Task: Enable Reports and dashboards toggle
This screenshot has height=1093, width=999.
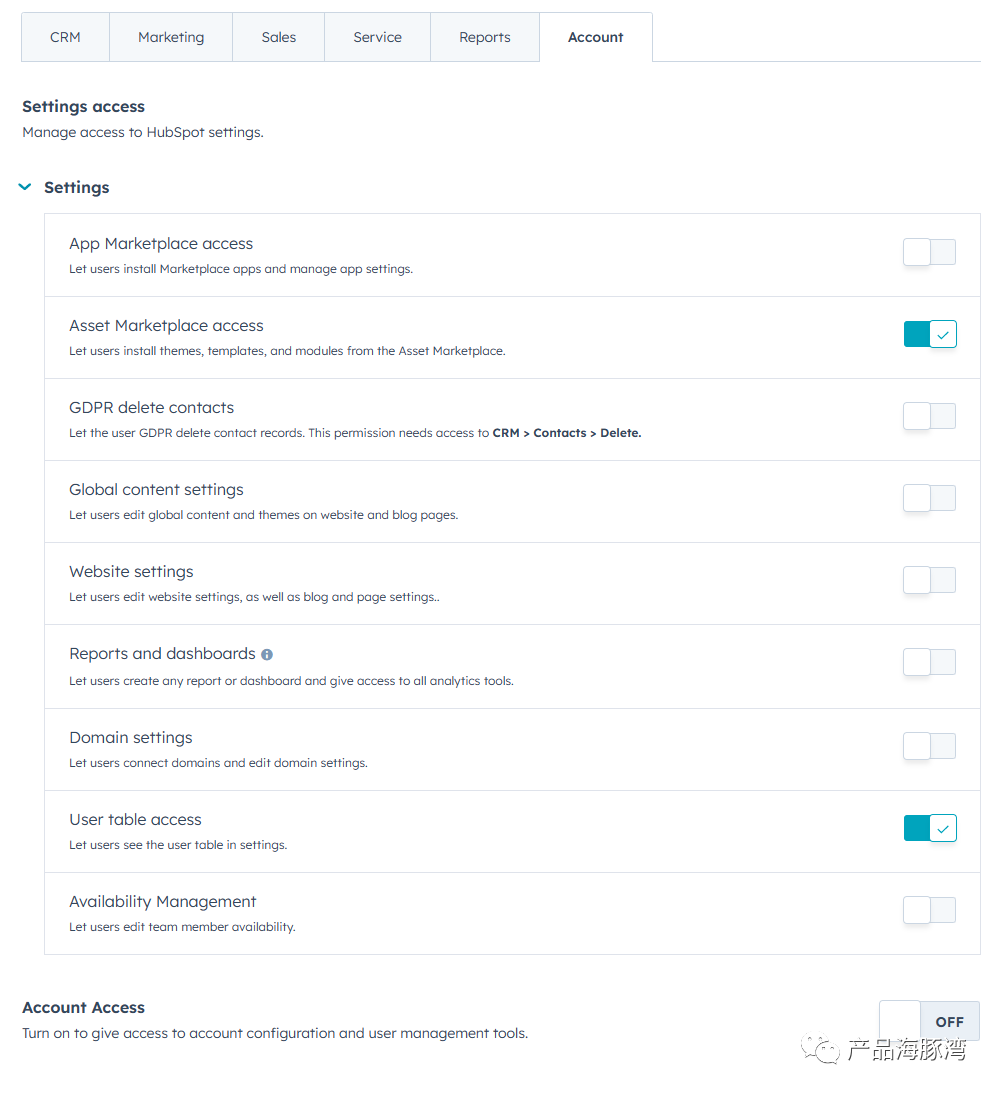Action: pos(929,662)
